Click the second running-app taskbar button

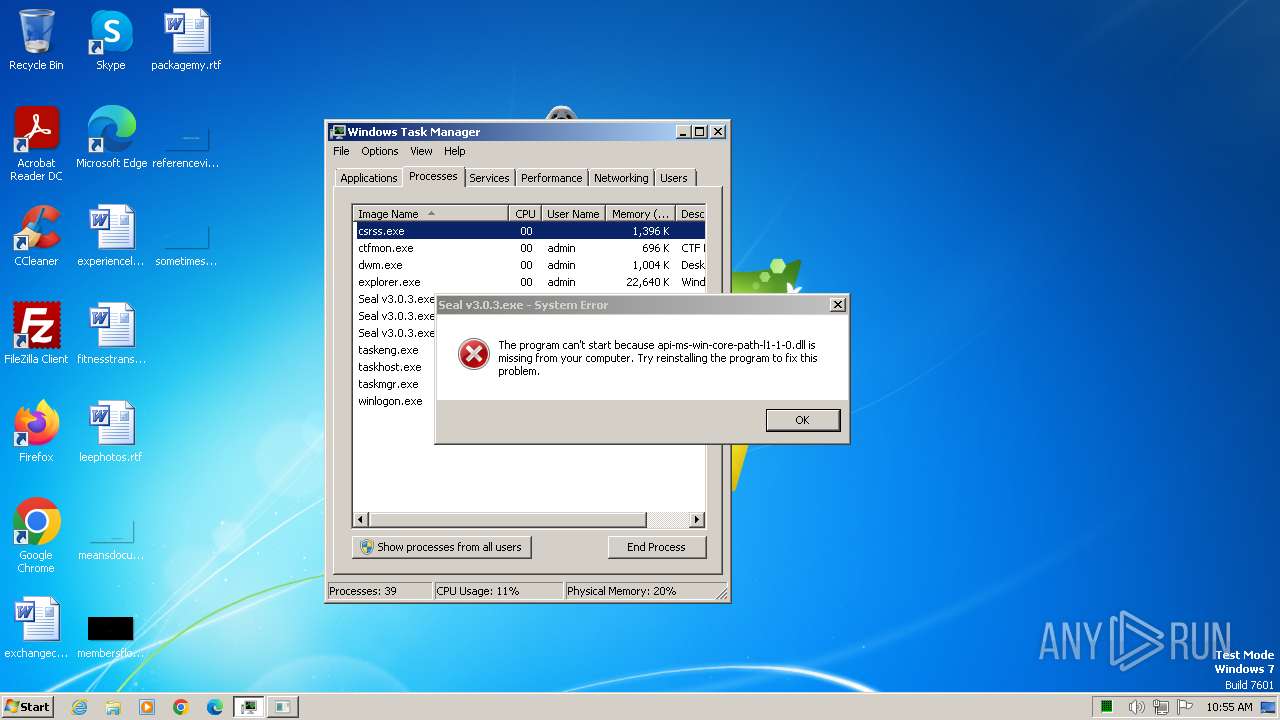(283, 707)
